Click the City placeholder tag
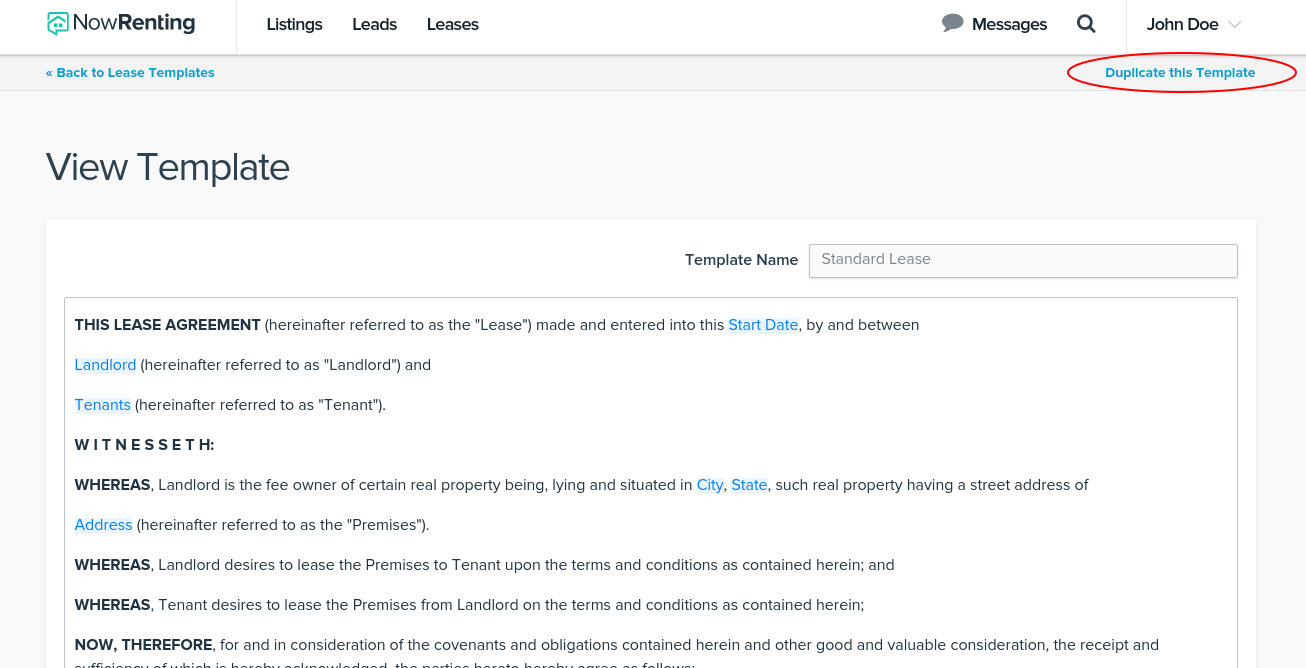Viewport: 1306px width, 668px height. point(710,485)
